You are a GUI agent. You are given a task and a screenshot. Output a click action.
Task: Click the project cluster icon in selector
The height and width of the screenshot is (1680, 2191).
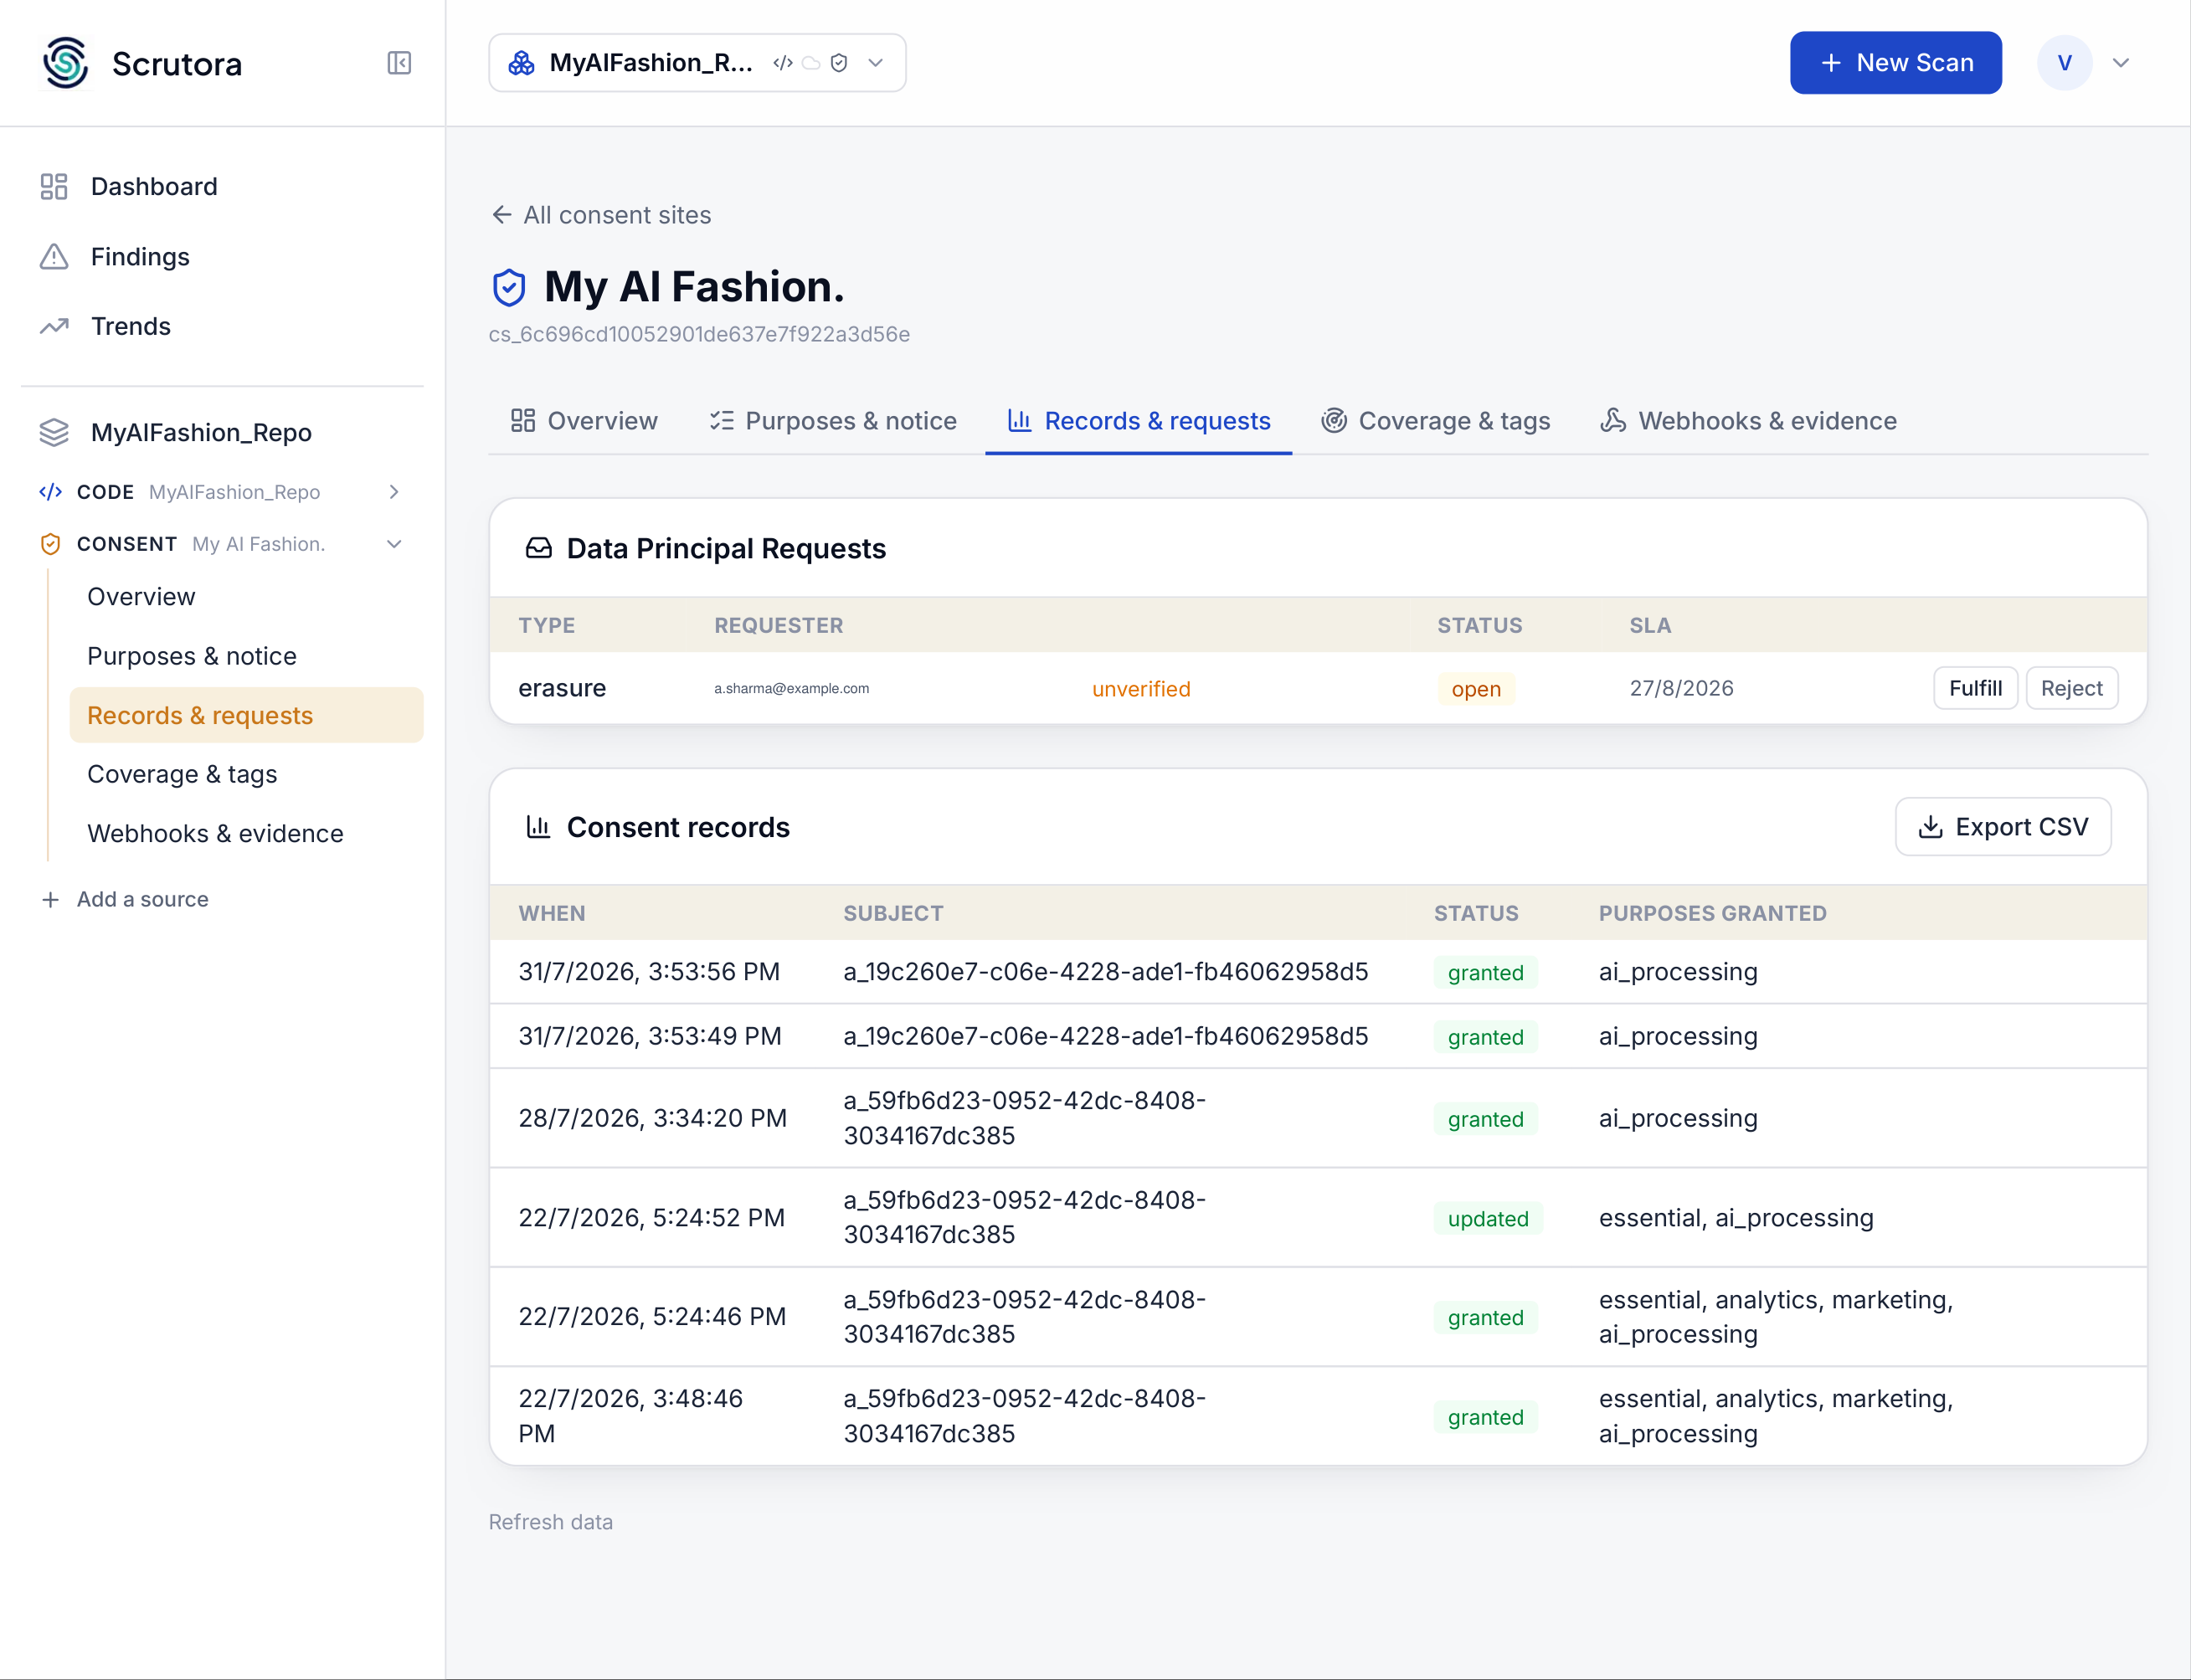521,63
